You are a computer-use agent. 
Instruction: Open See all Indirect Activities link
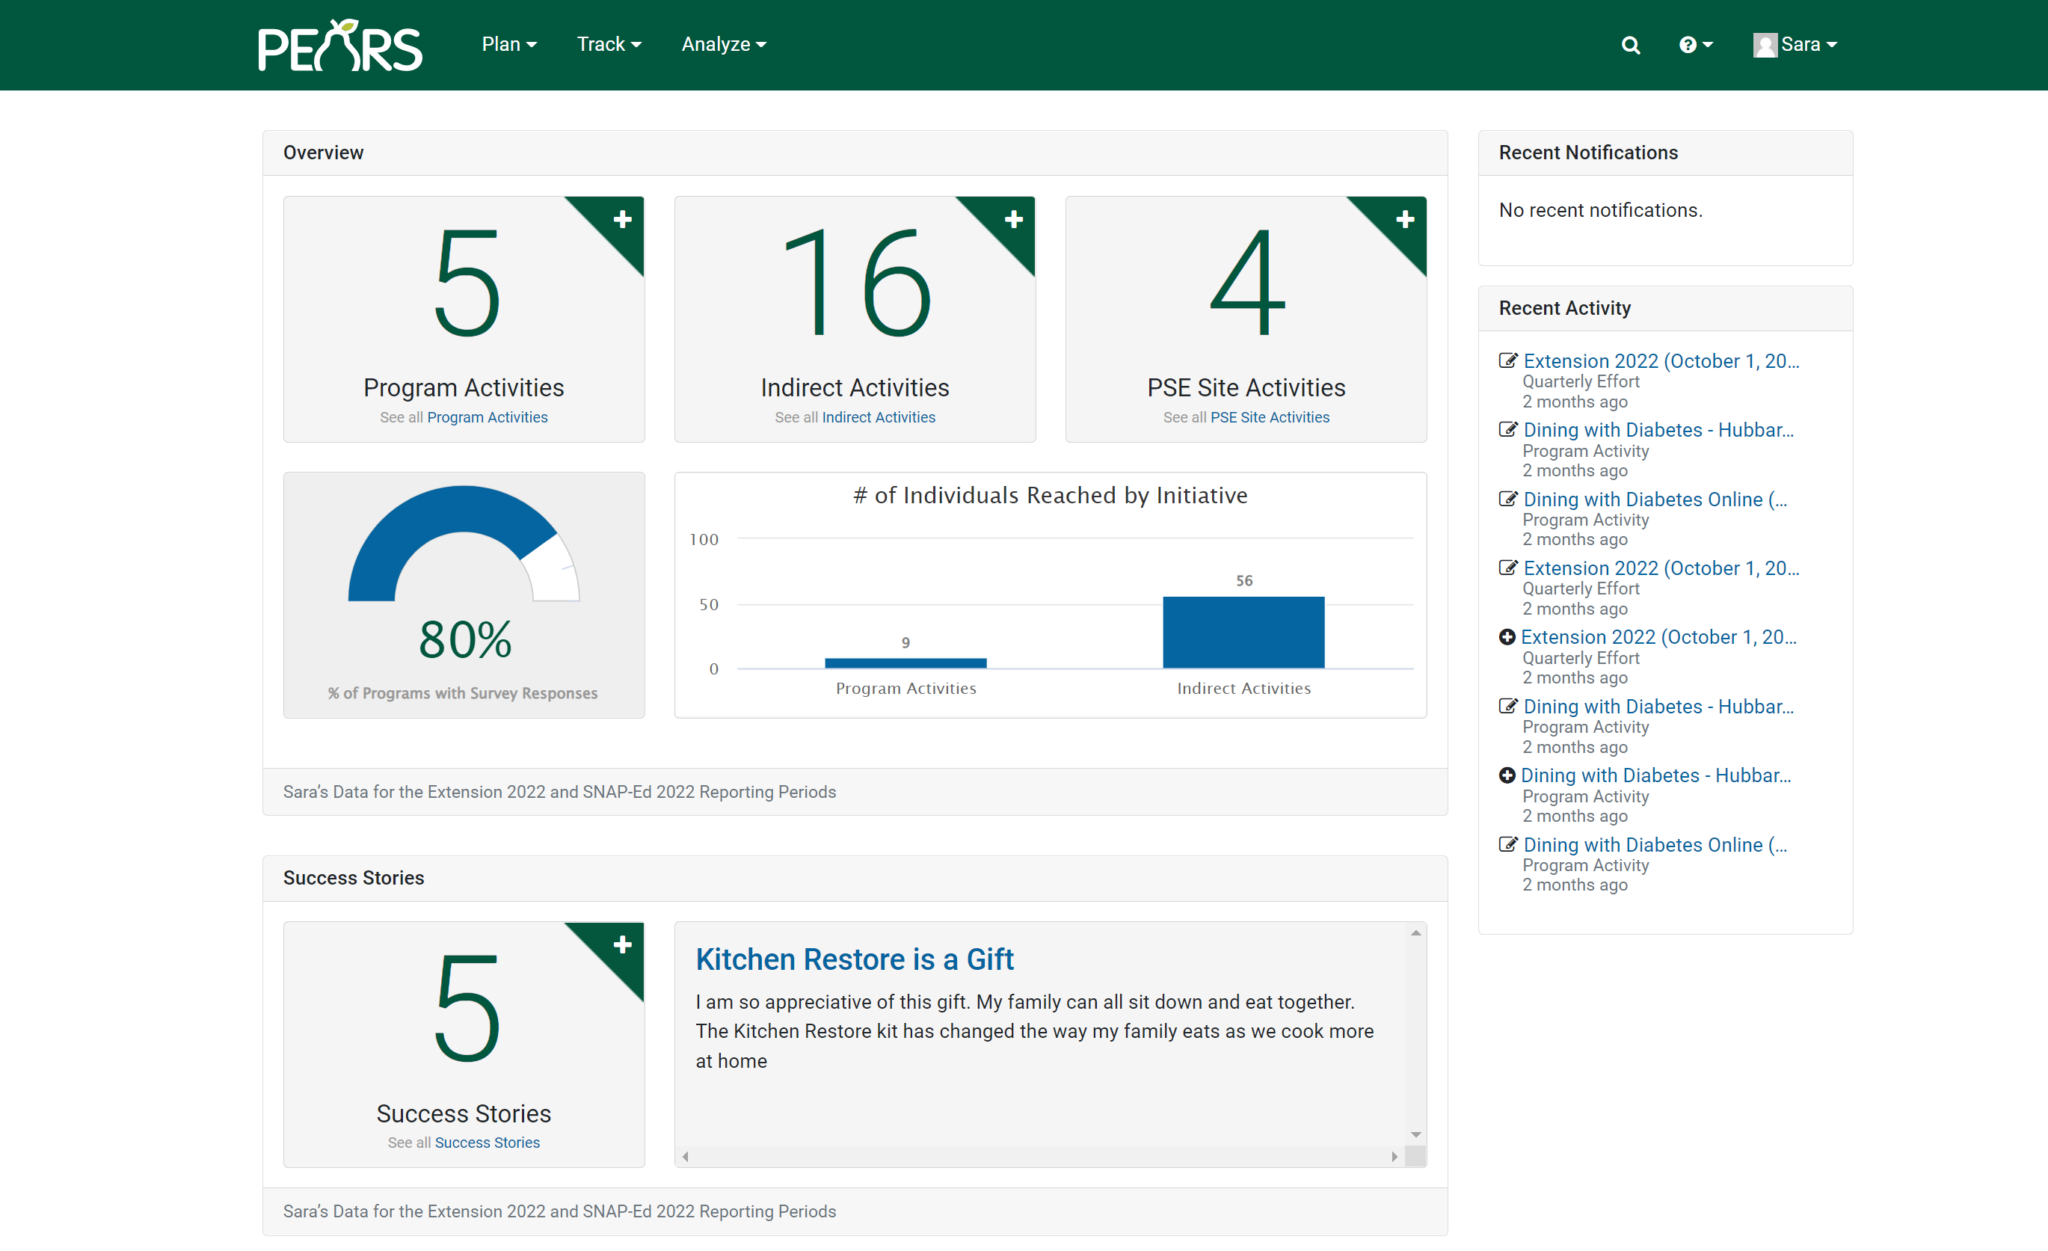(878, 417)
